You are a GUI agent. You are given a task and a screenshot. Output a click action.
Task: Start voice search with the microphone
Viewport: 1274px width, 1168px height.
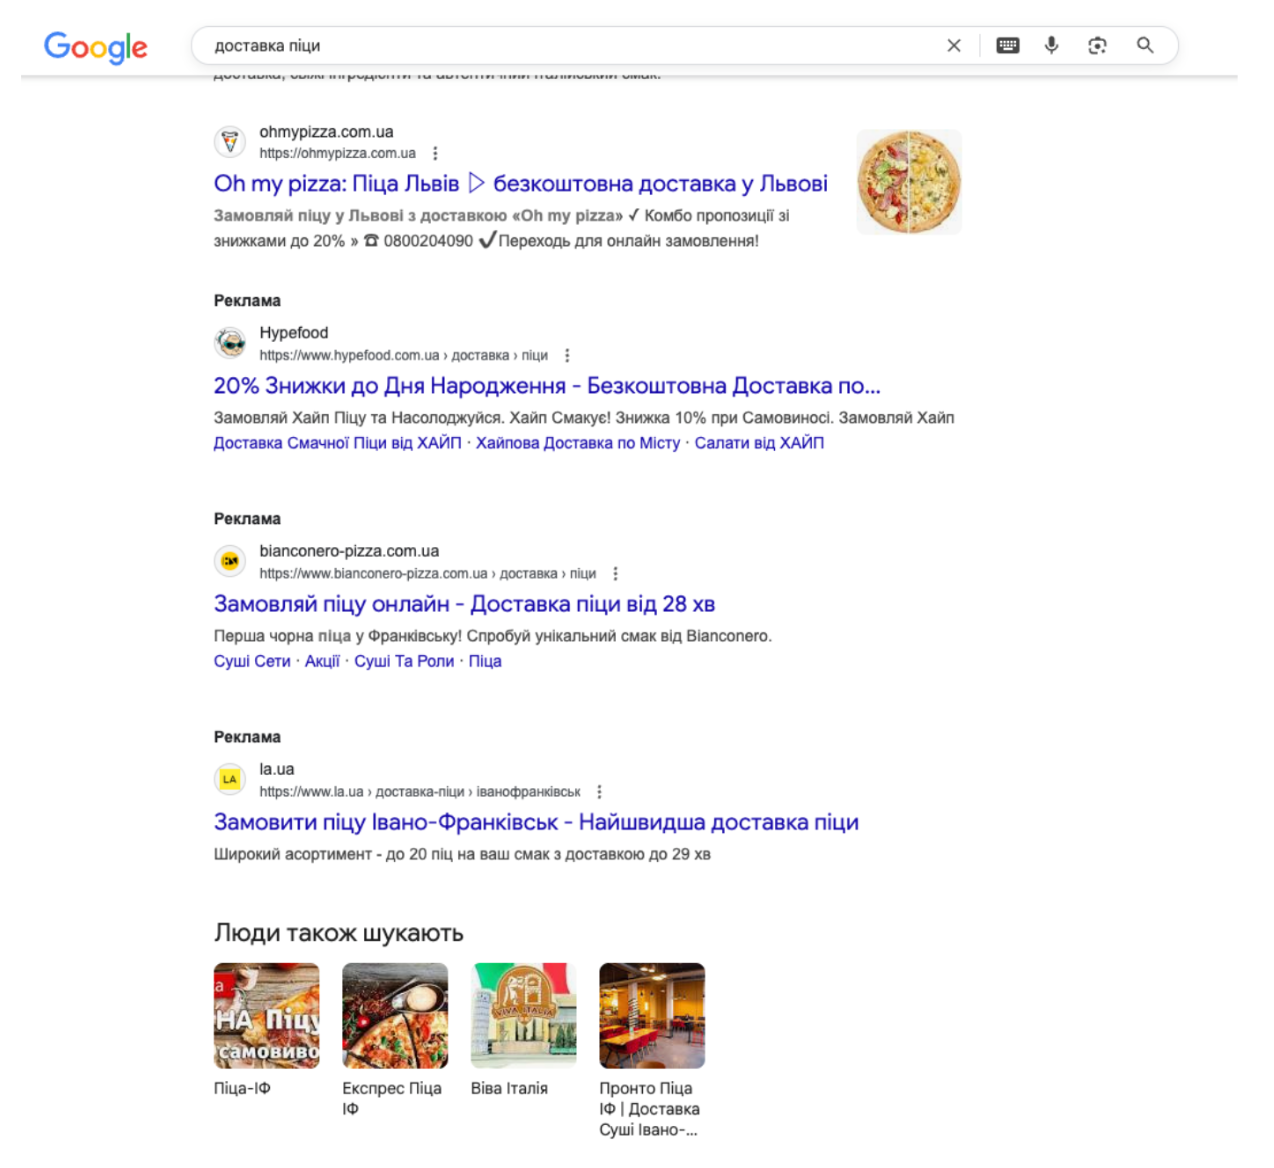pyautogui.click(x=1051, y=46)
